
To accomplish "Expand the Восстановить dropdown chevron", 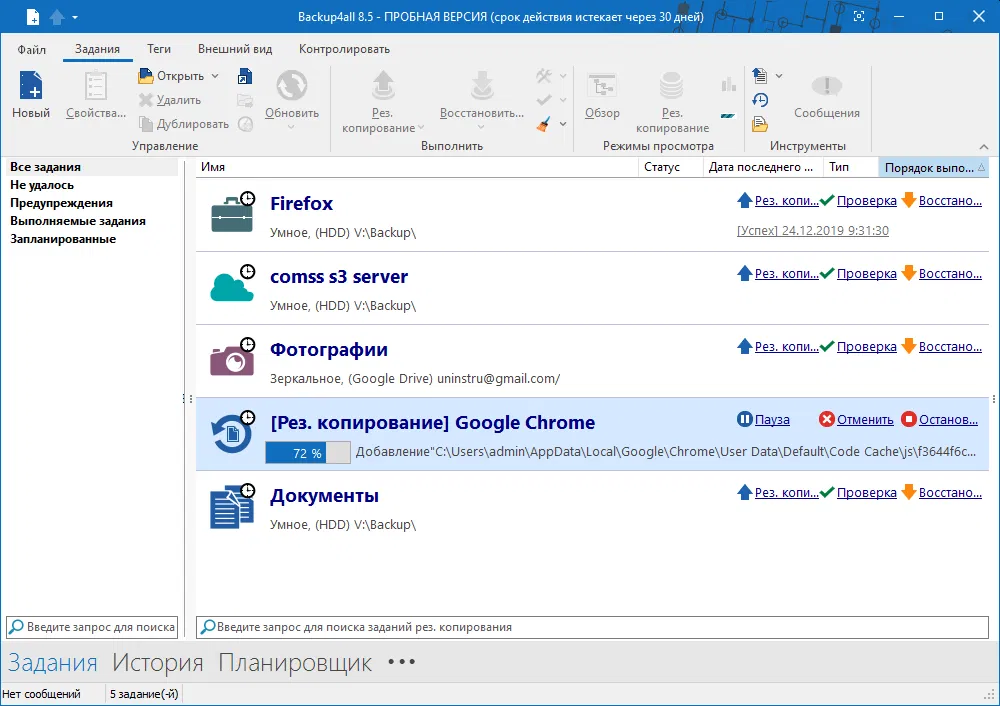I will click(482, 127).
